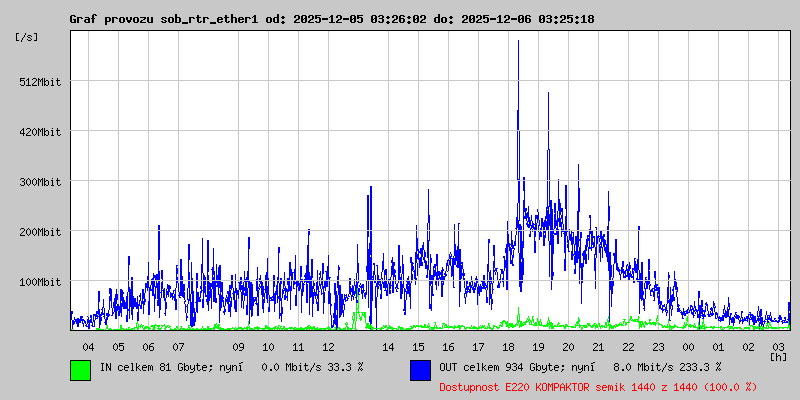800x400 pixels.
Task: Click the '14' hour axis label
Action: pos(388,347)
